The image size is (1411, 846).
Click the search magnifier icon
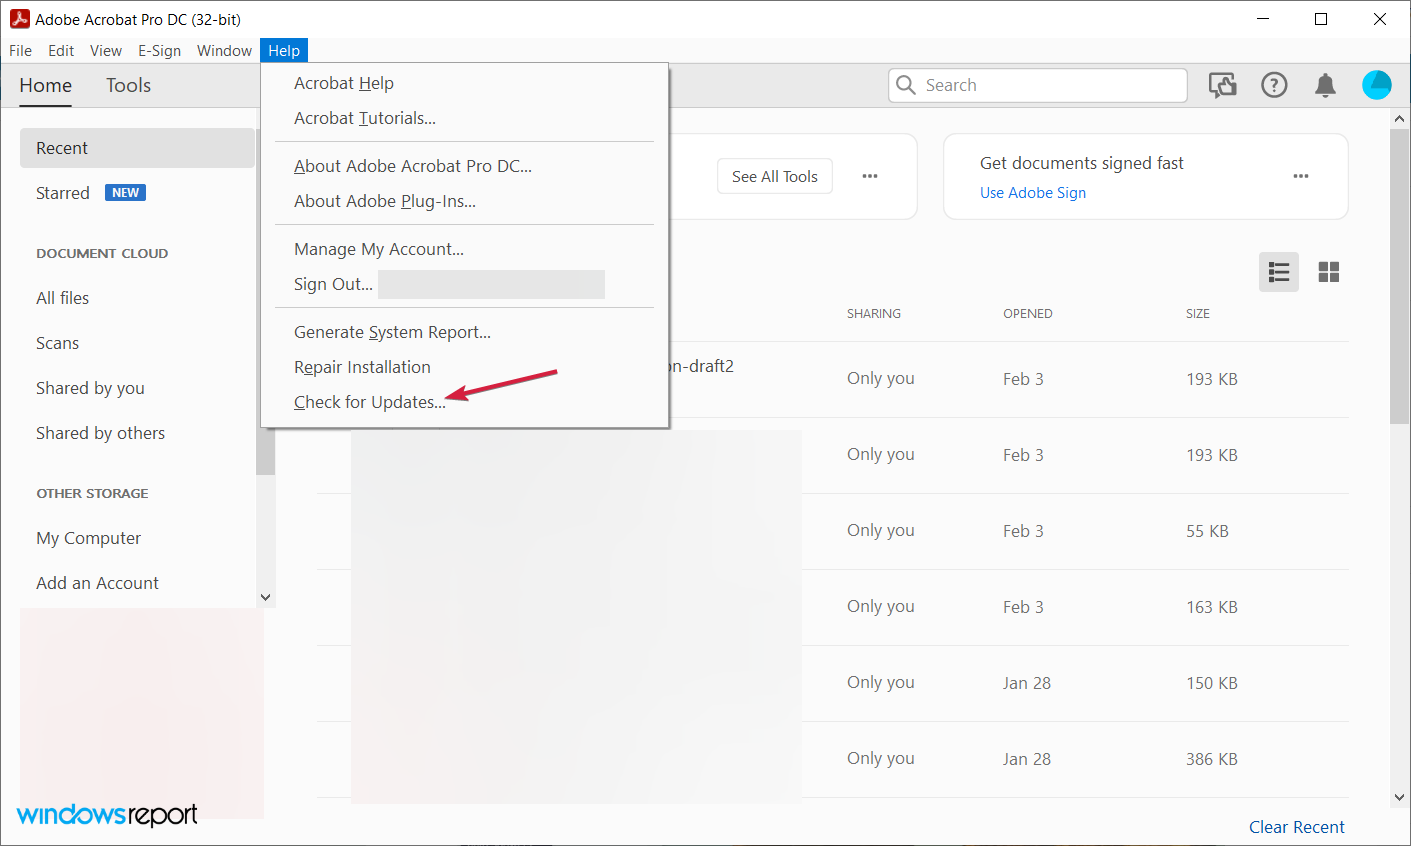pos(906,86)
